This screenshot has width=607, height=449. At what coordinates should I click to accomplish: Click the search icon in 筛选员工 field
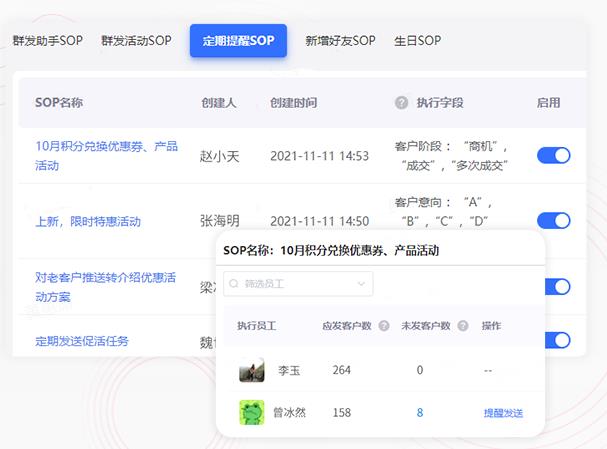click(x=234, y=284)
